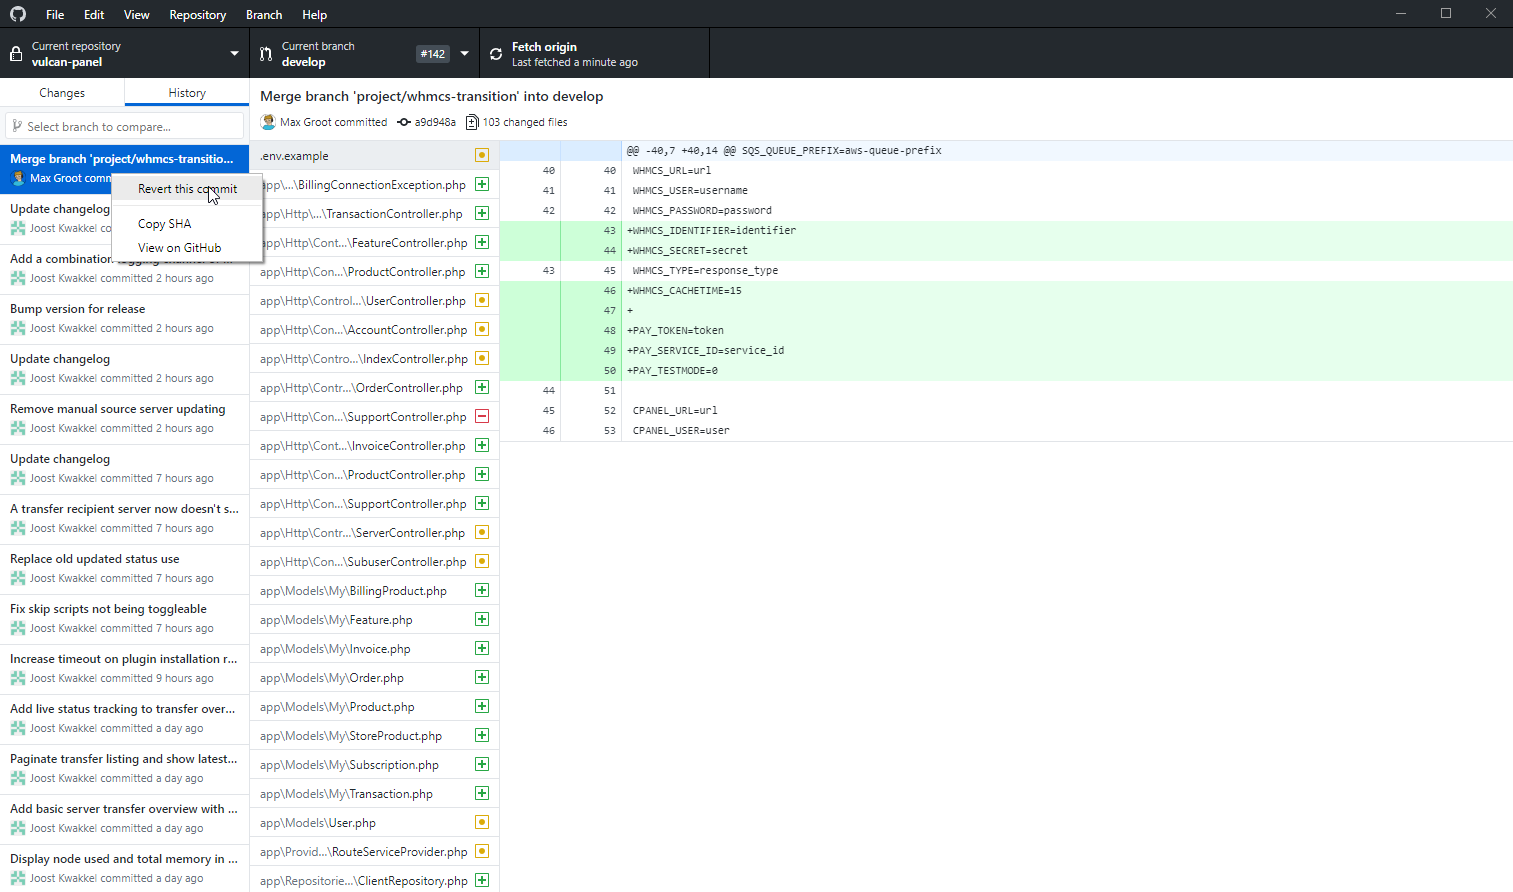Click the pull request #142 badge

pyautogui.click(x=433, y=54)
